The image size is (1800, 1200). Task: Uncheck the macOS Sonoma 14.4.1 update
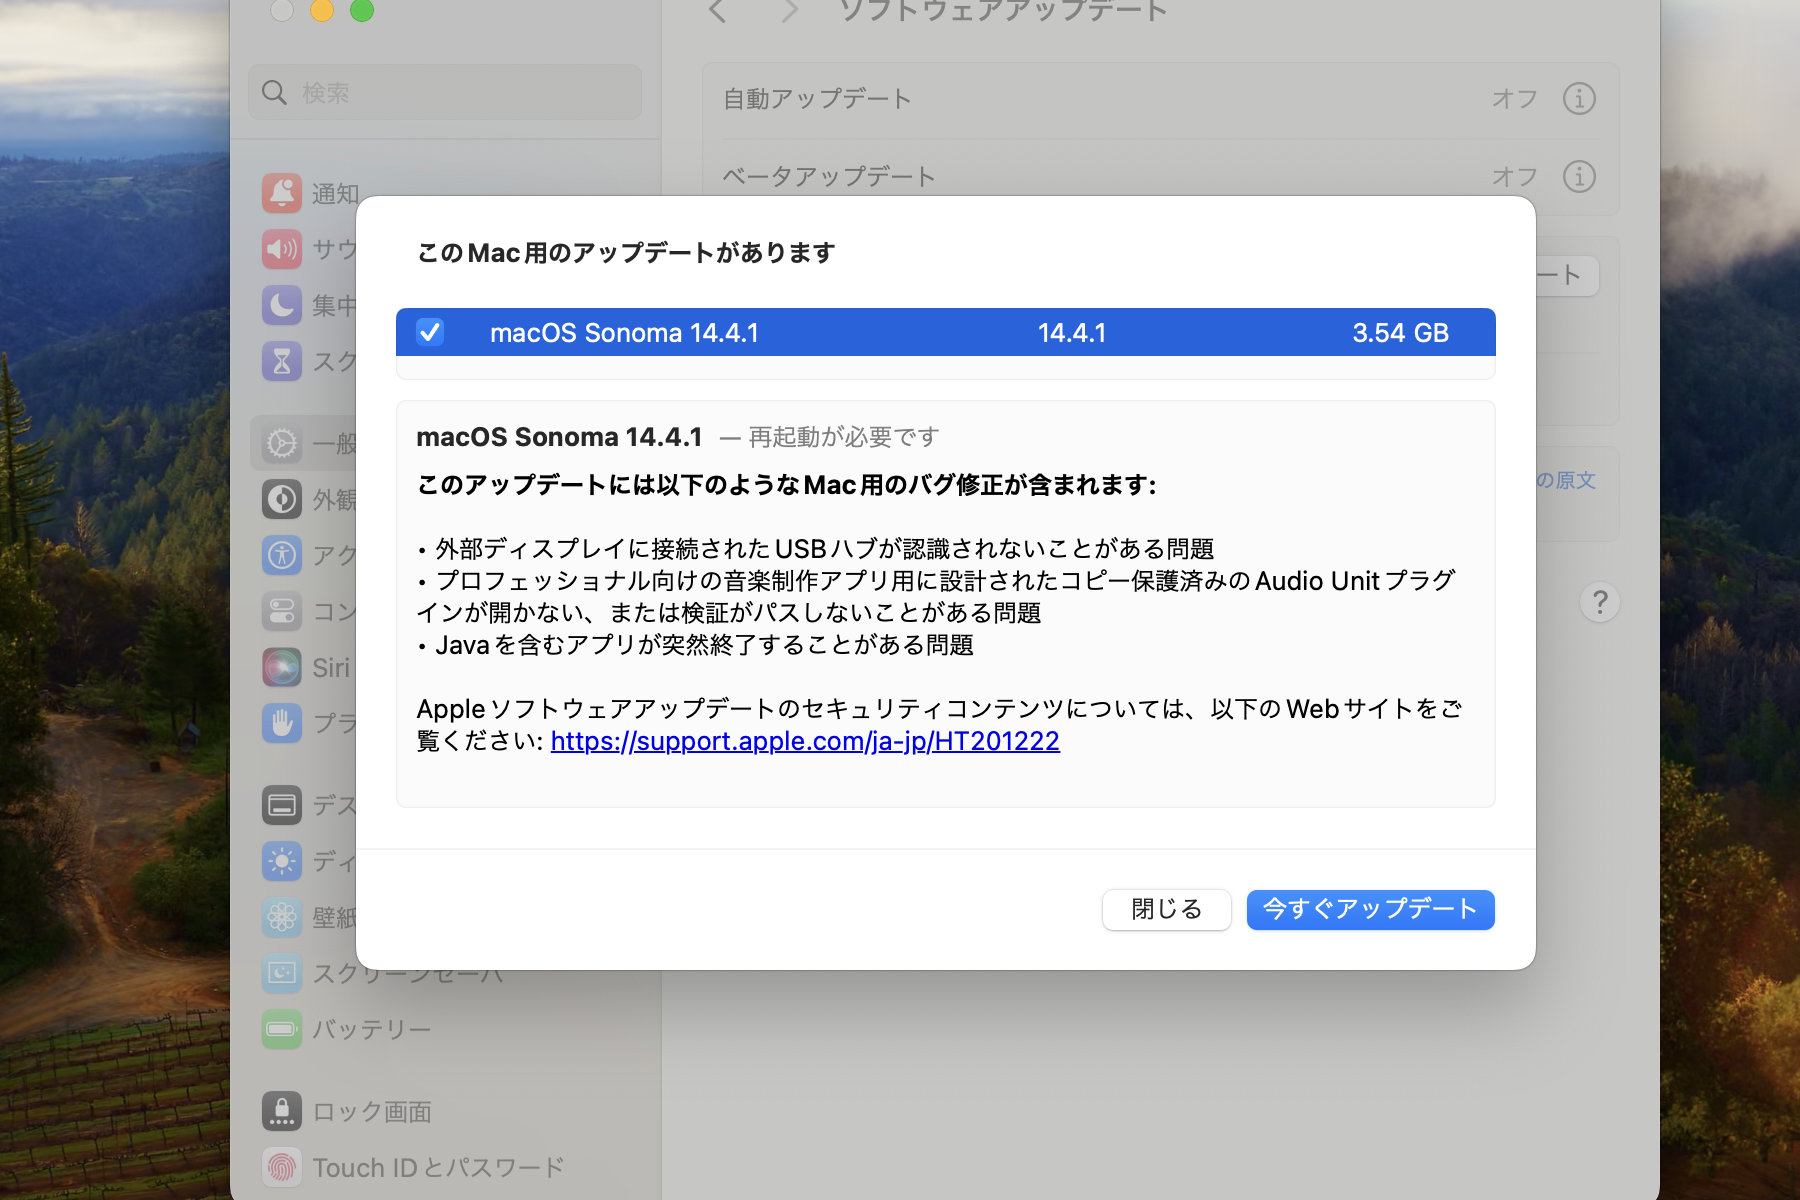coord(430,332)
